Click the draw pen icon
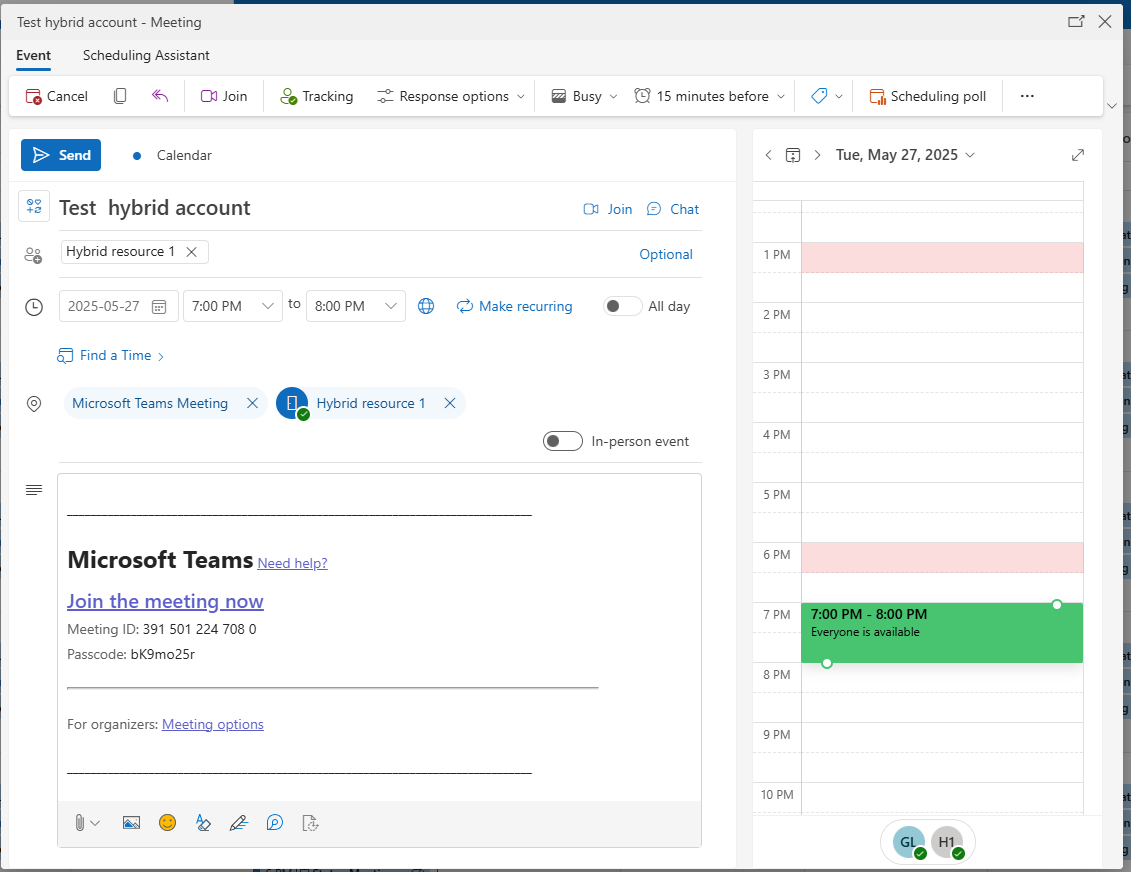 click(239, 823)
